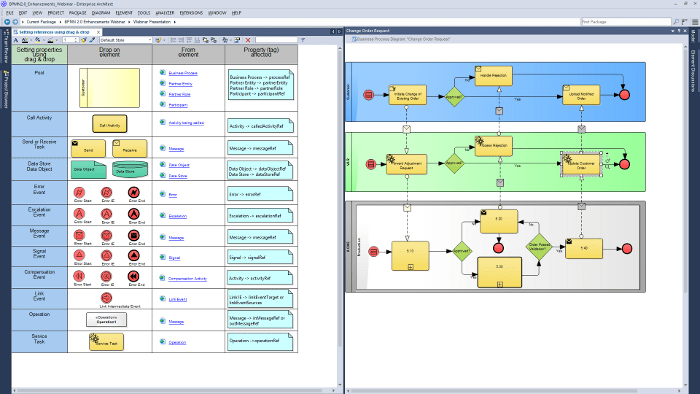Expand the 5.30 subprocess plus marker
The height and width of the screenshot is (394, 700).
(x=500, y=284)
